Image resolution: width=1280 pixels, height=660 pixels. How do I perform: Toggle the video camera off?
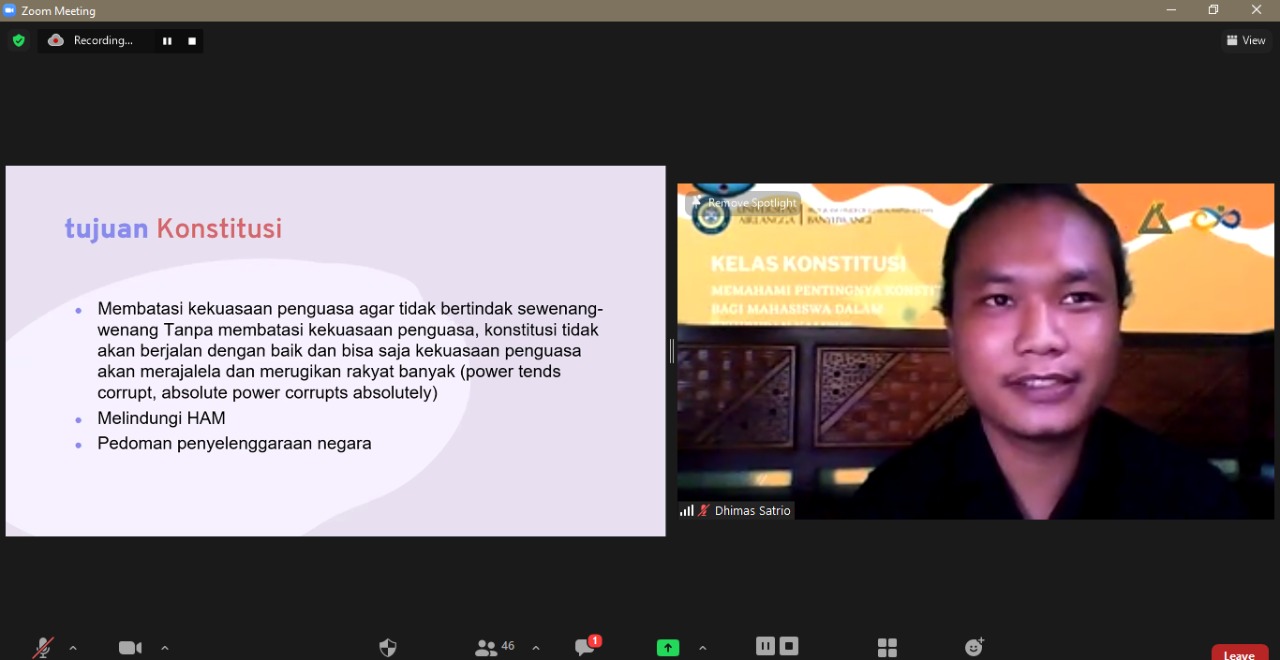click(x=130, y=648)
